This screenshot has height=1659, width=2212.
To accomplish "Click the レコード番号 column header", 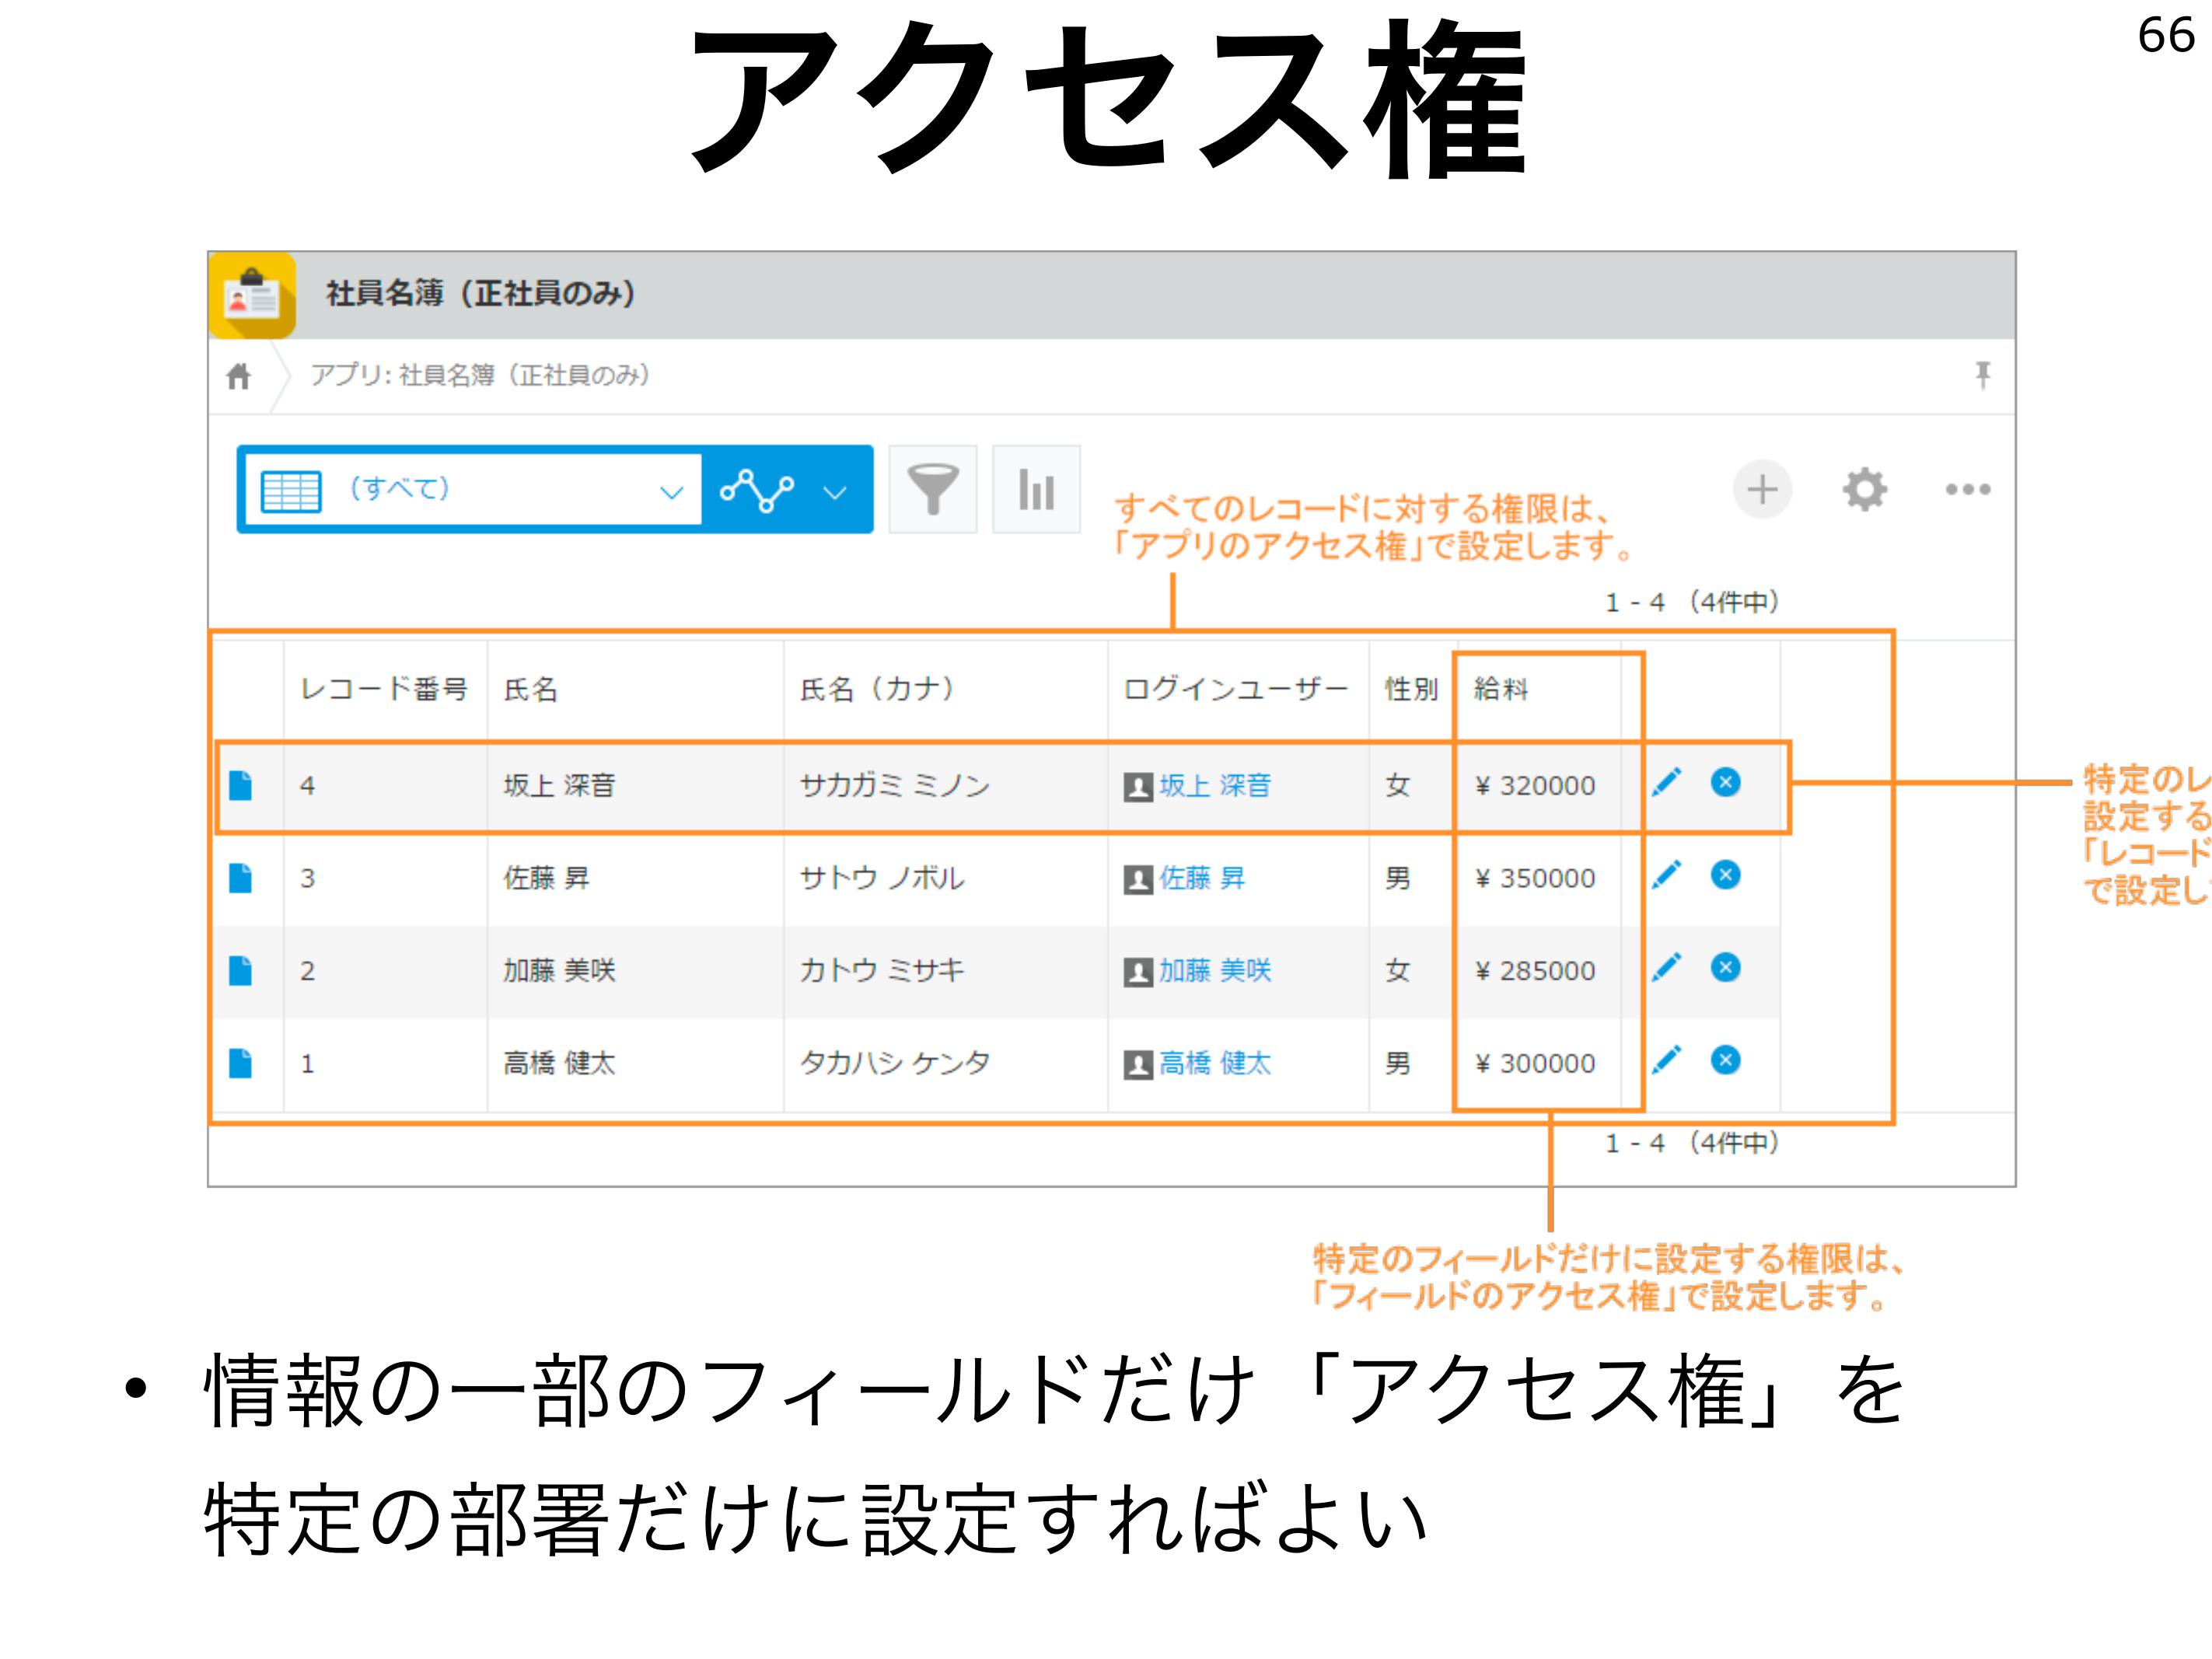I will [383, 689].
